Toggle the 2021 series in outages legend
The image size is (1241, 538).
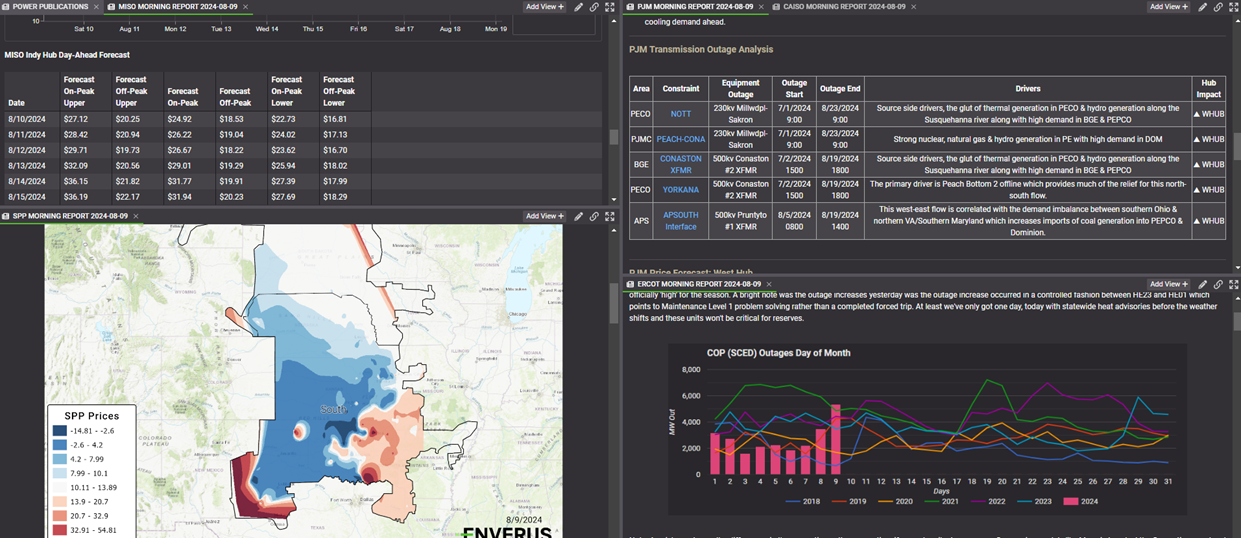coord(942,501)
